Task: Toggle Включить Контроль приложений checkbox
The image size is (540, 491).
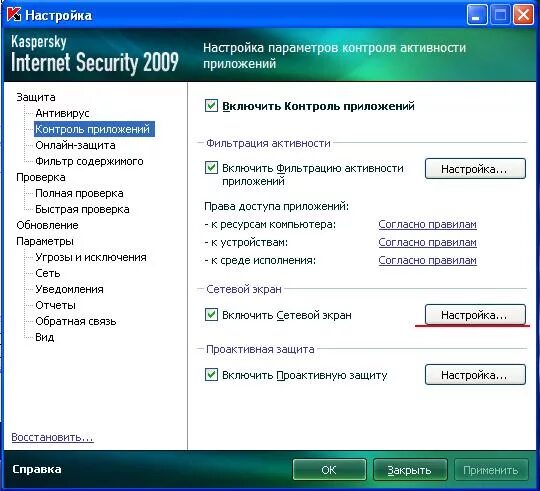Action: pyautogui.click(x=211, y=106)
